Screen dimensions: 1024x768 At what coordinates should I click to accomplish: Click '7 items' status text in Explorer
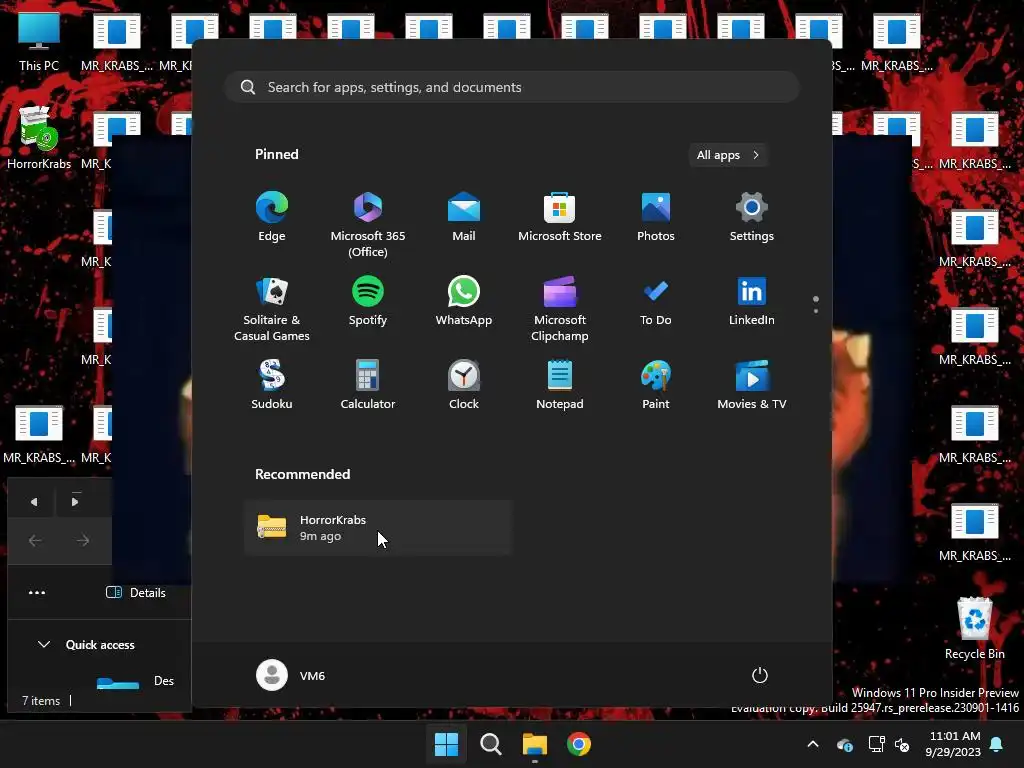tap(40, 701)
